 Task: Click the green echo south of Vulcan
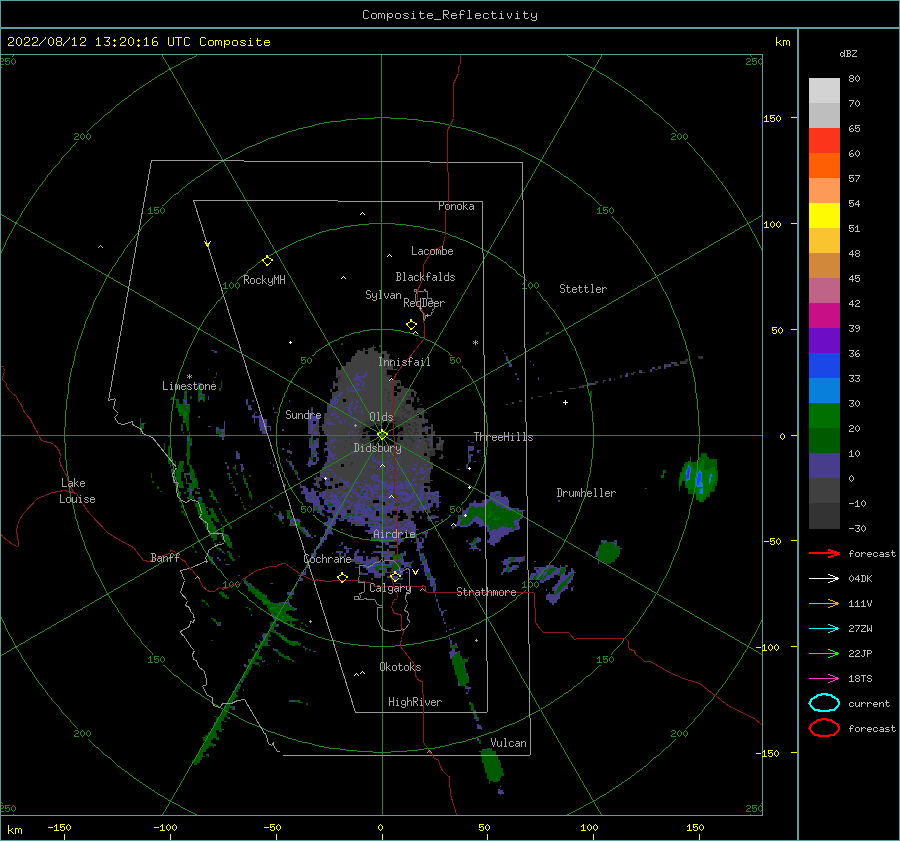pos(492,765)
